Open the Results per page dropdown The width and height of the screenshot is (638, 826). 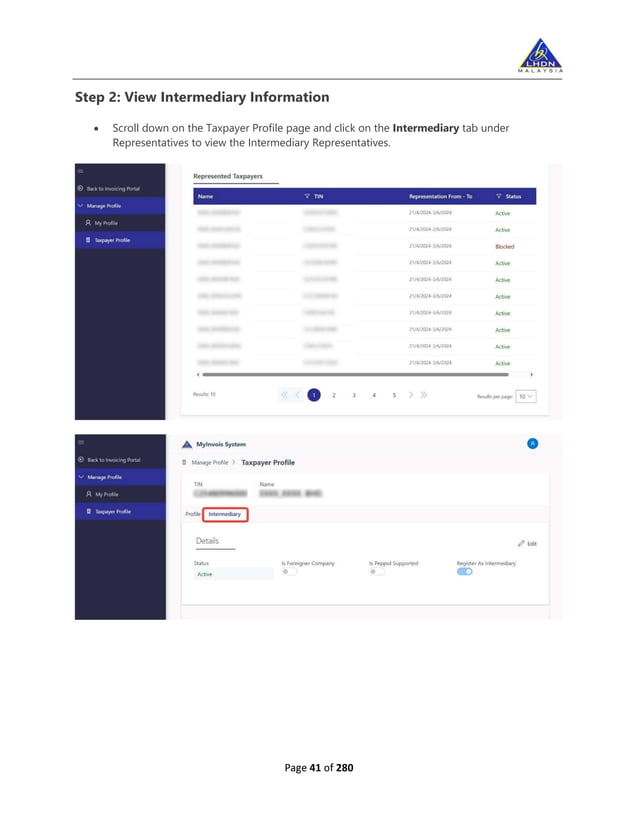coord(526,396)
